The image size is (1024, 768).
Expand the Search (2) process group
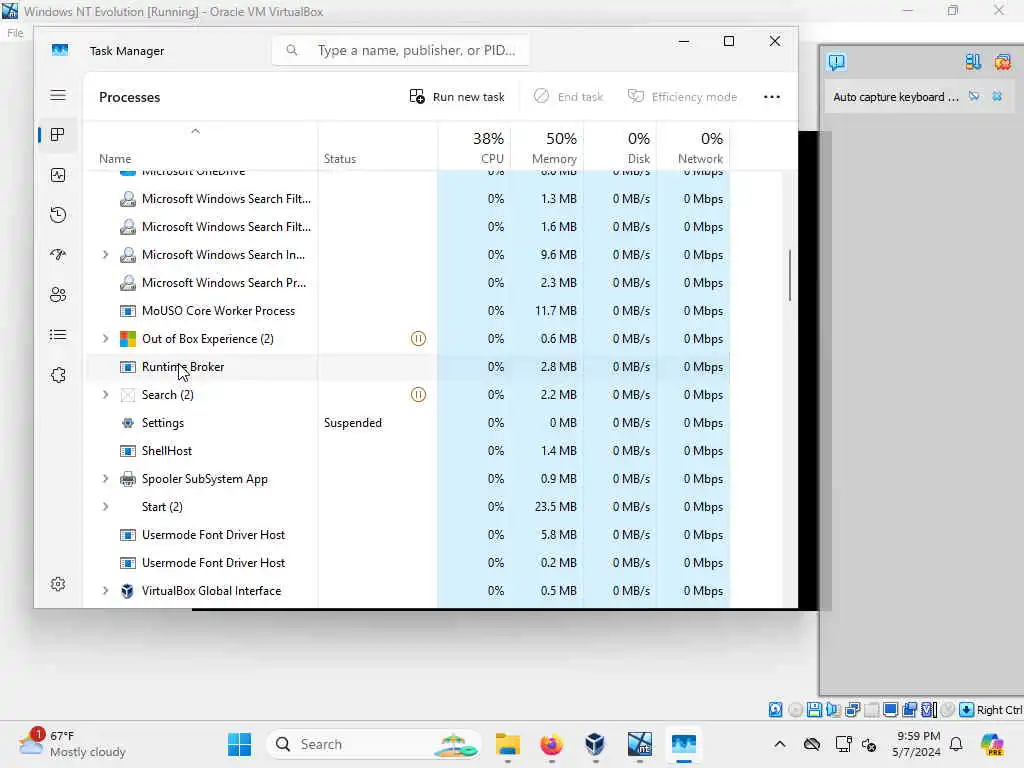point(106,394)
